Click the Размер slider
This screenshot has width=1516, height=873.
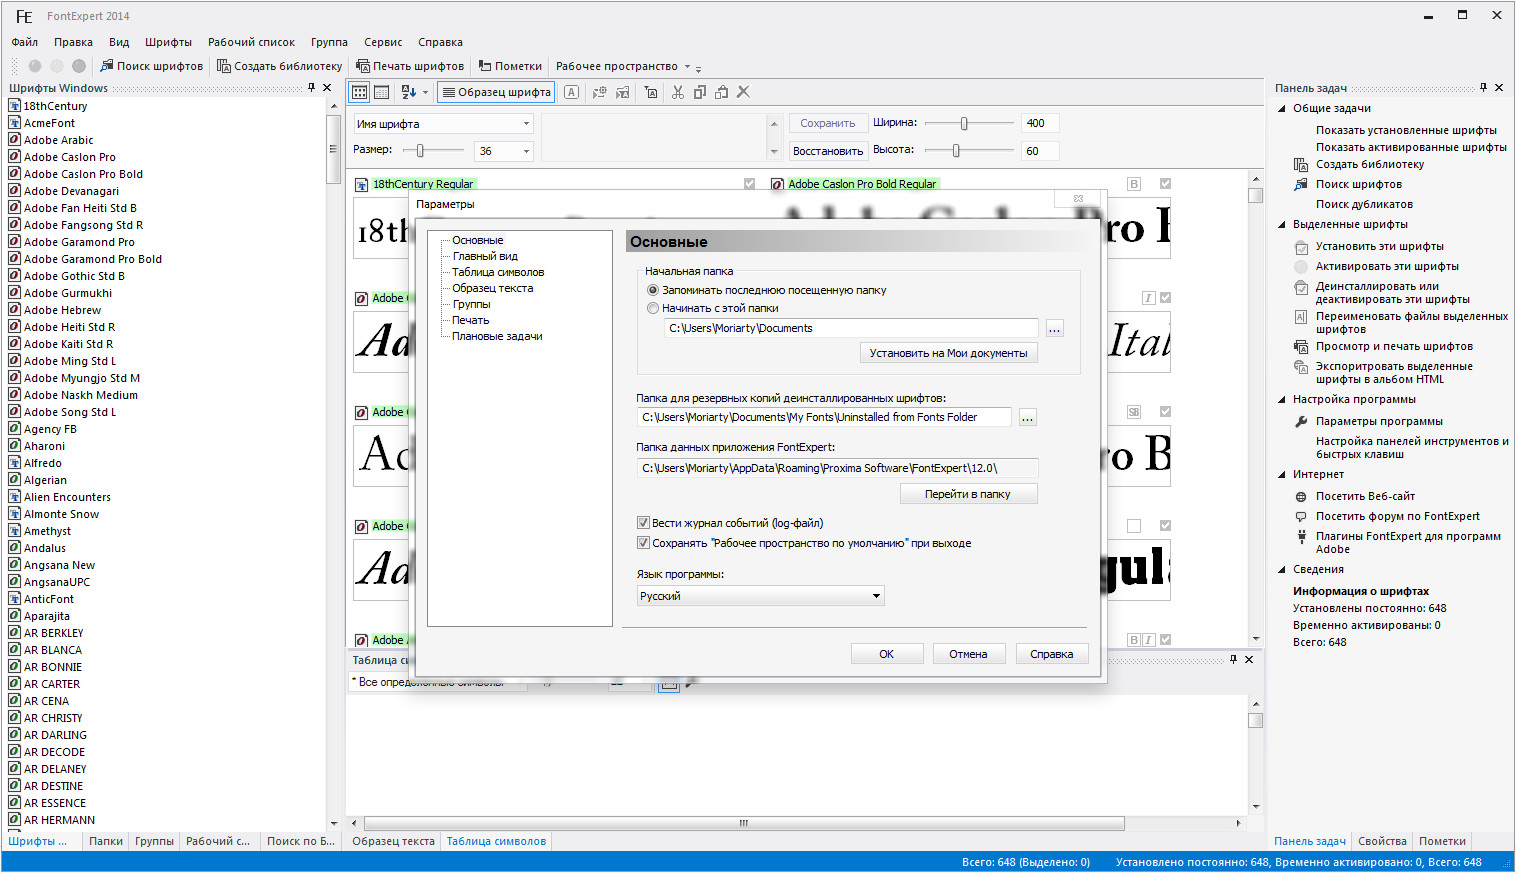point(434,150)
